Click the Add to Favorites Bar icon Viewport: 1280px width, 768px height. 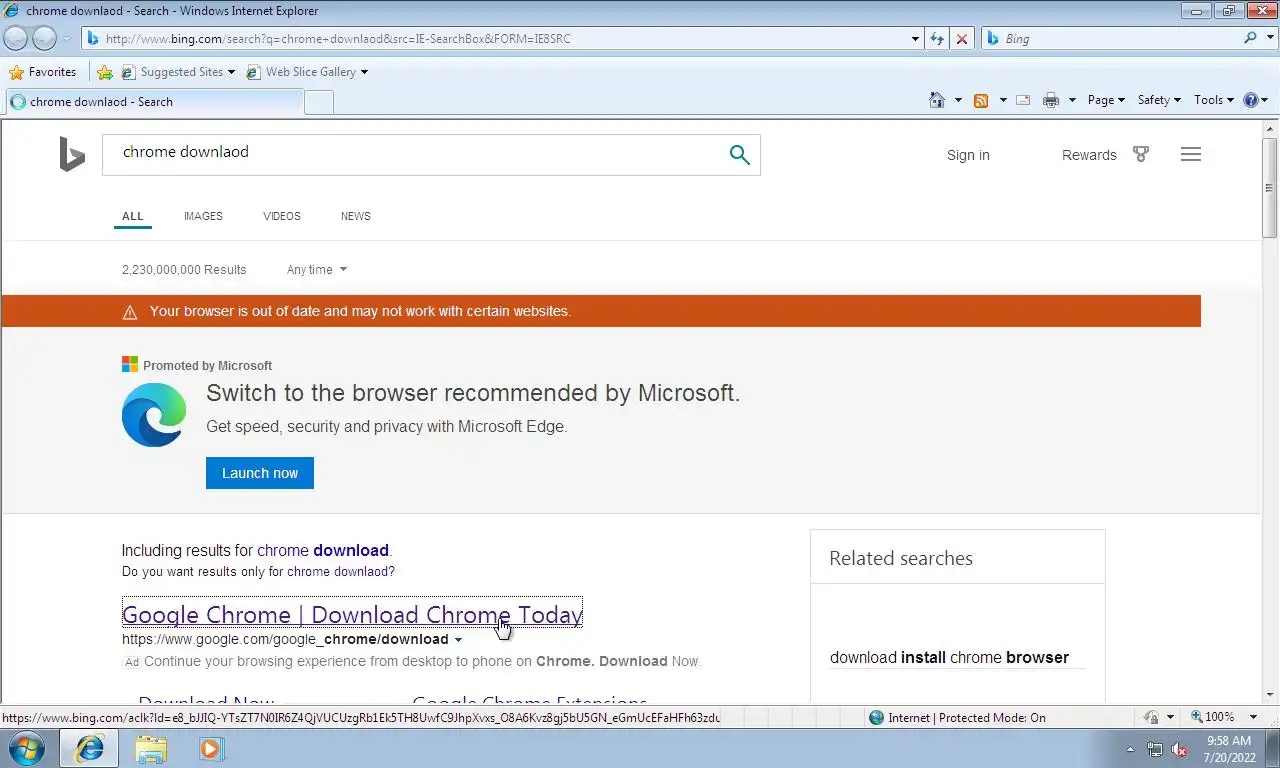pos(104,72)
